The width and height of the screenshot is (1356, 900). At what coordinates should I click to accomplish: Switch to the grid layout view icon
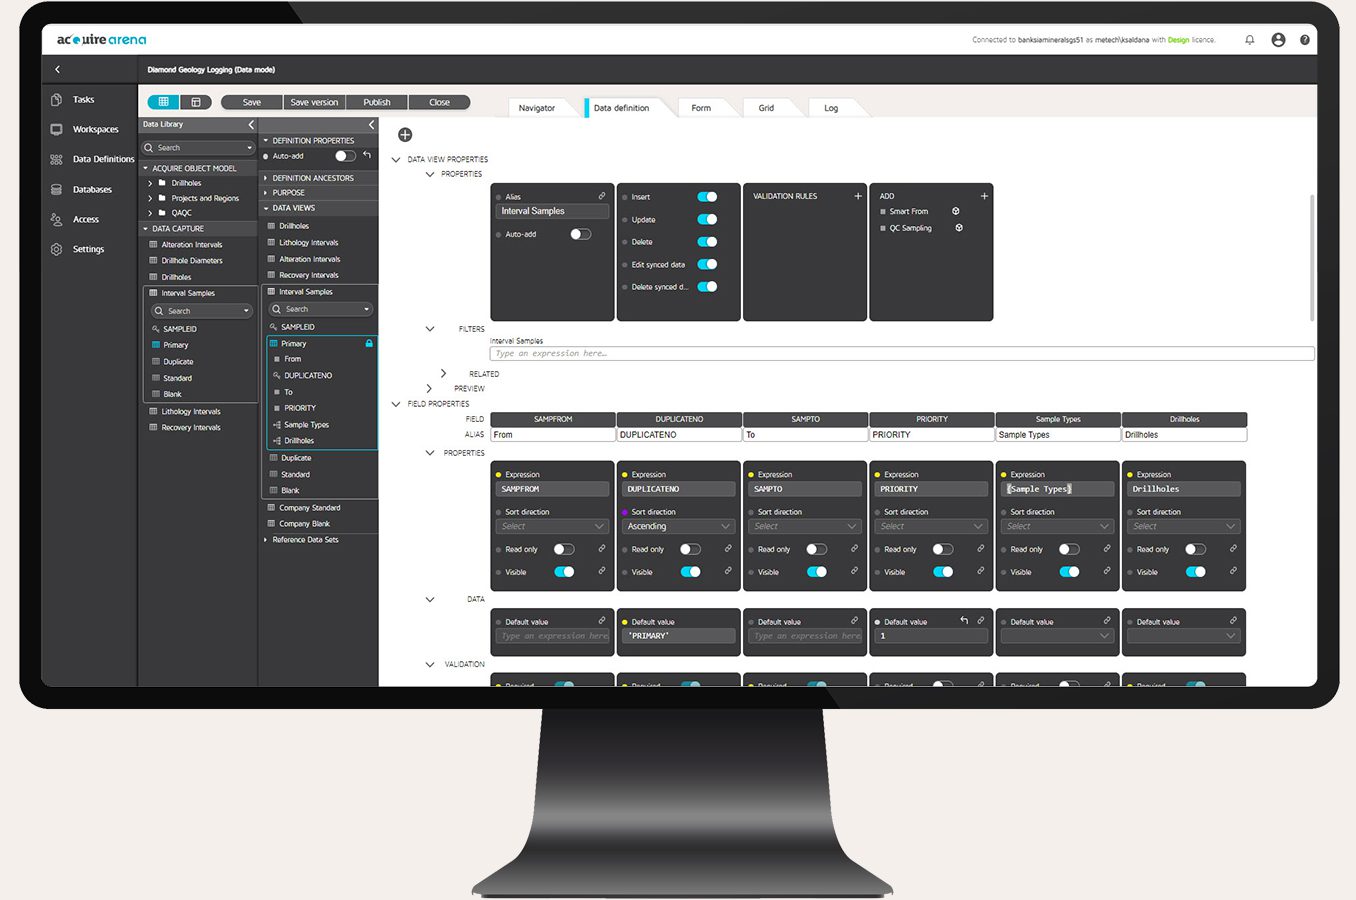point(163,102)
